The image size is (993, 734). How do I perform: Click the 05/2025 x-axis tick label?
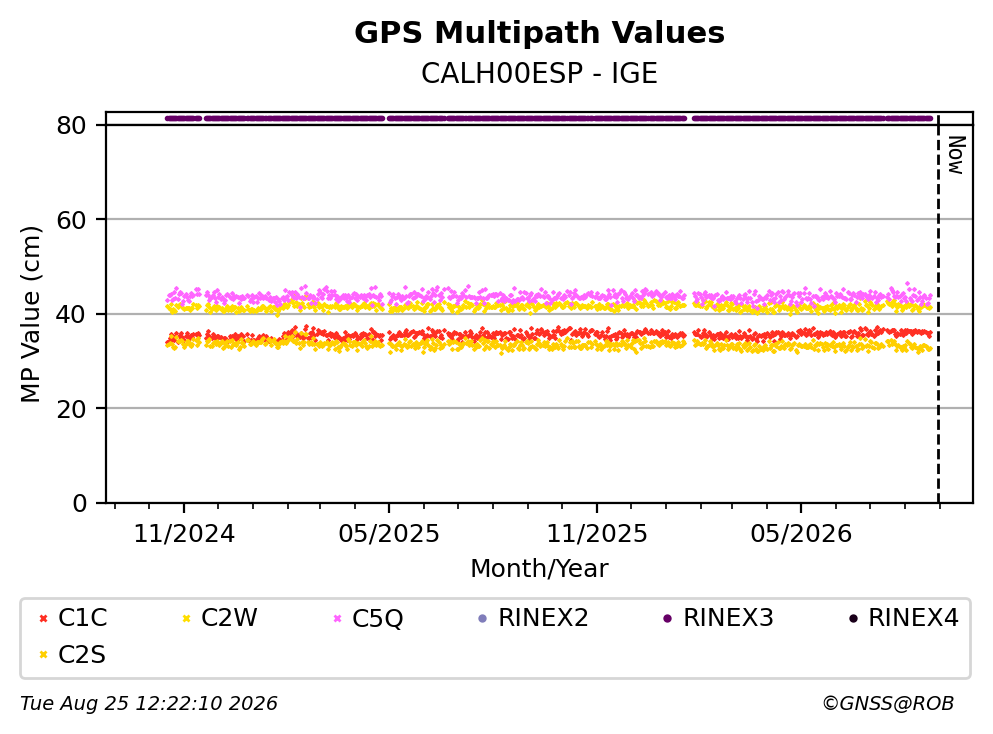tap(389, 534)
